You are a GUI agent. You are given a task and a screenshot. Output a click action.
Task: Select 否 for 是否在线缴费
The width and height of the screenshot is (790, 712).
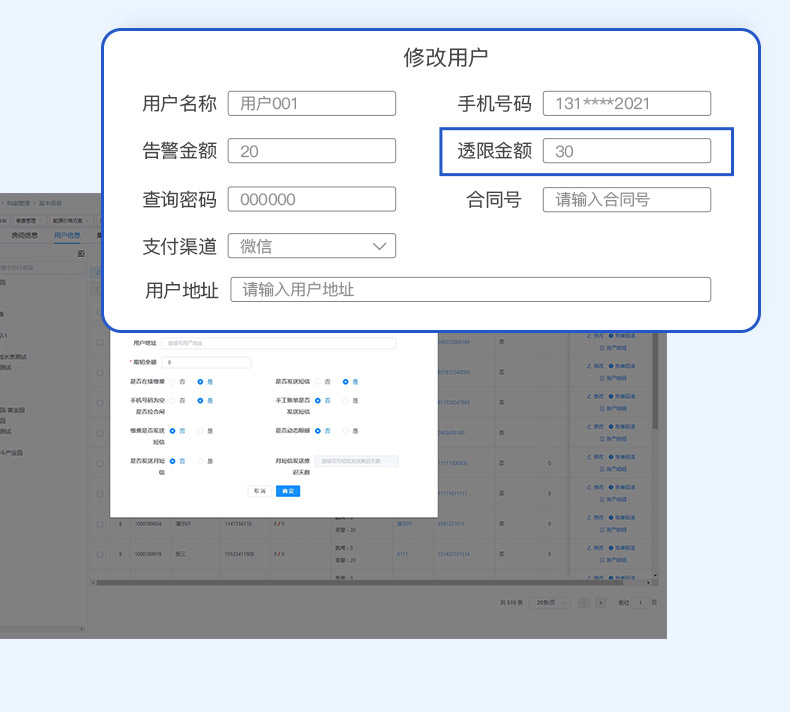click(171, 381)
